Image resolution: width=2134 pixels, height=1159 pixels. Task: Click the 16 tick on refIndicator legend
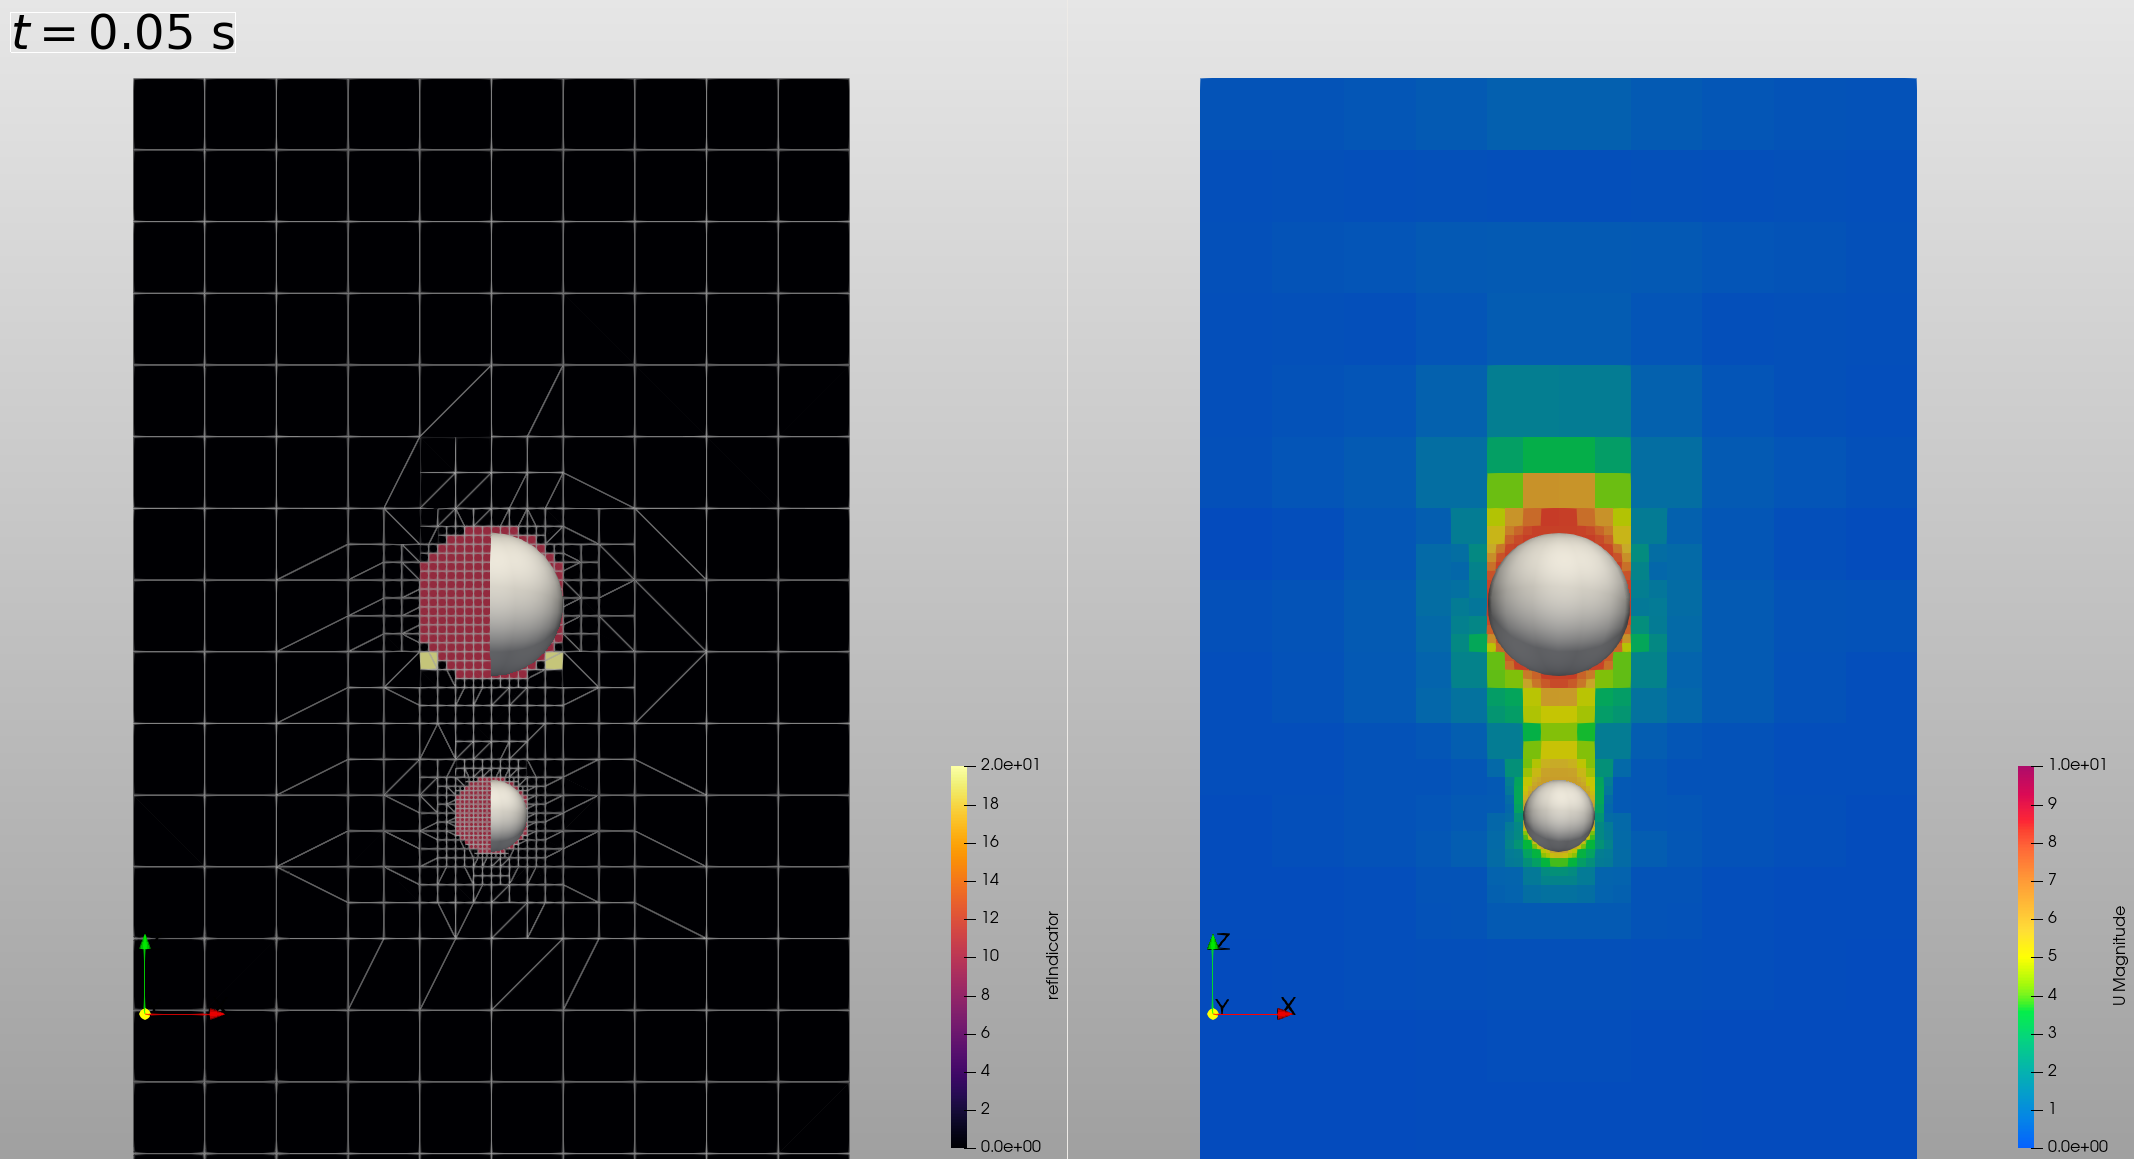pos(990,841)
